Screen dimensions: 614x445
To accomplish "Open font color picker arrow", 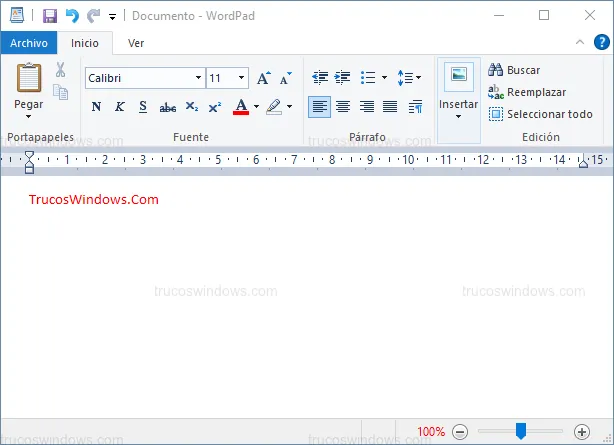I will point(256,107).
